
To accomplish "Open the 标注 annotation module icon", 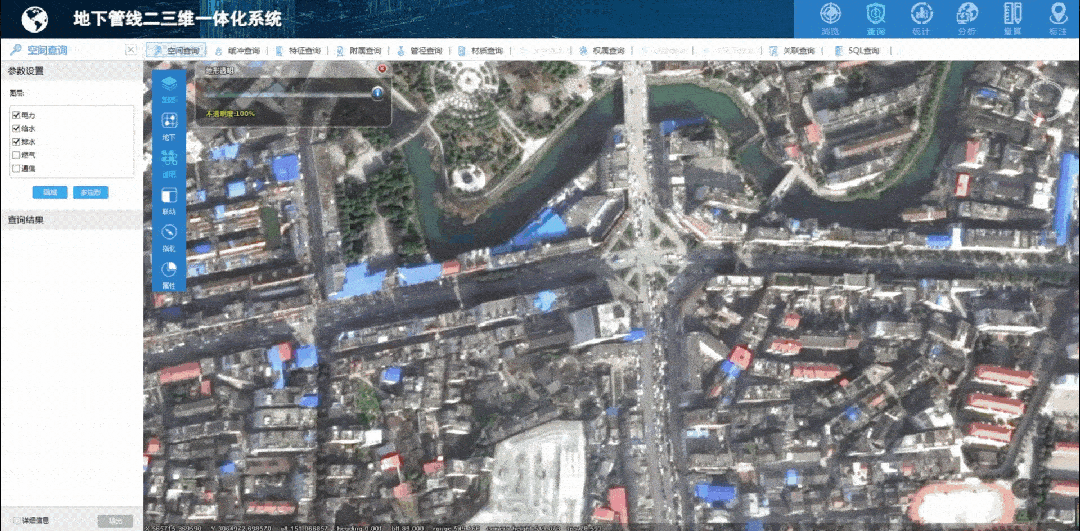I will click(1057, 18).
